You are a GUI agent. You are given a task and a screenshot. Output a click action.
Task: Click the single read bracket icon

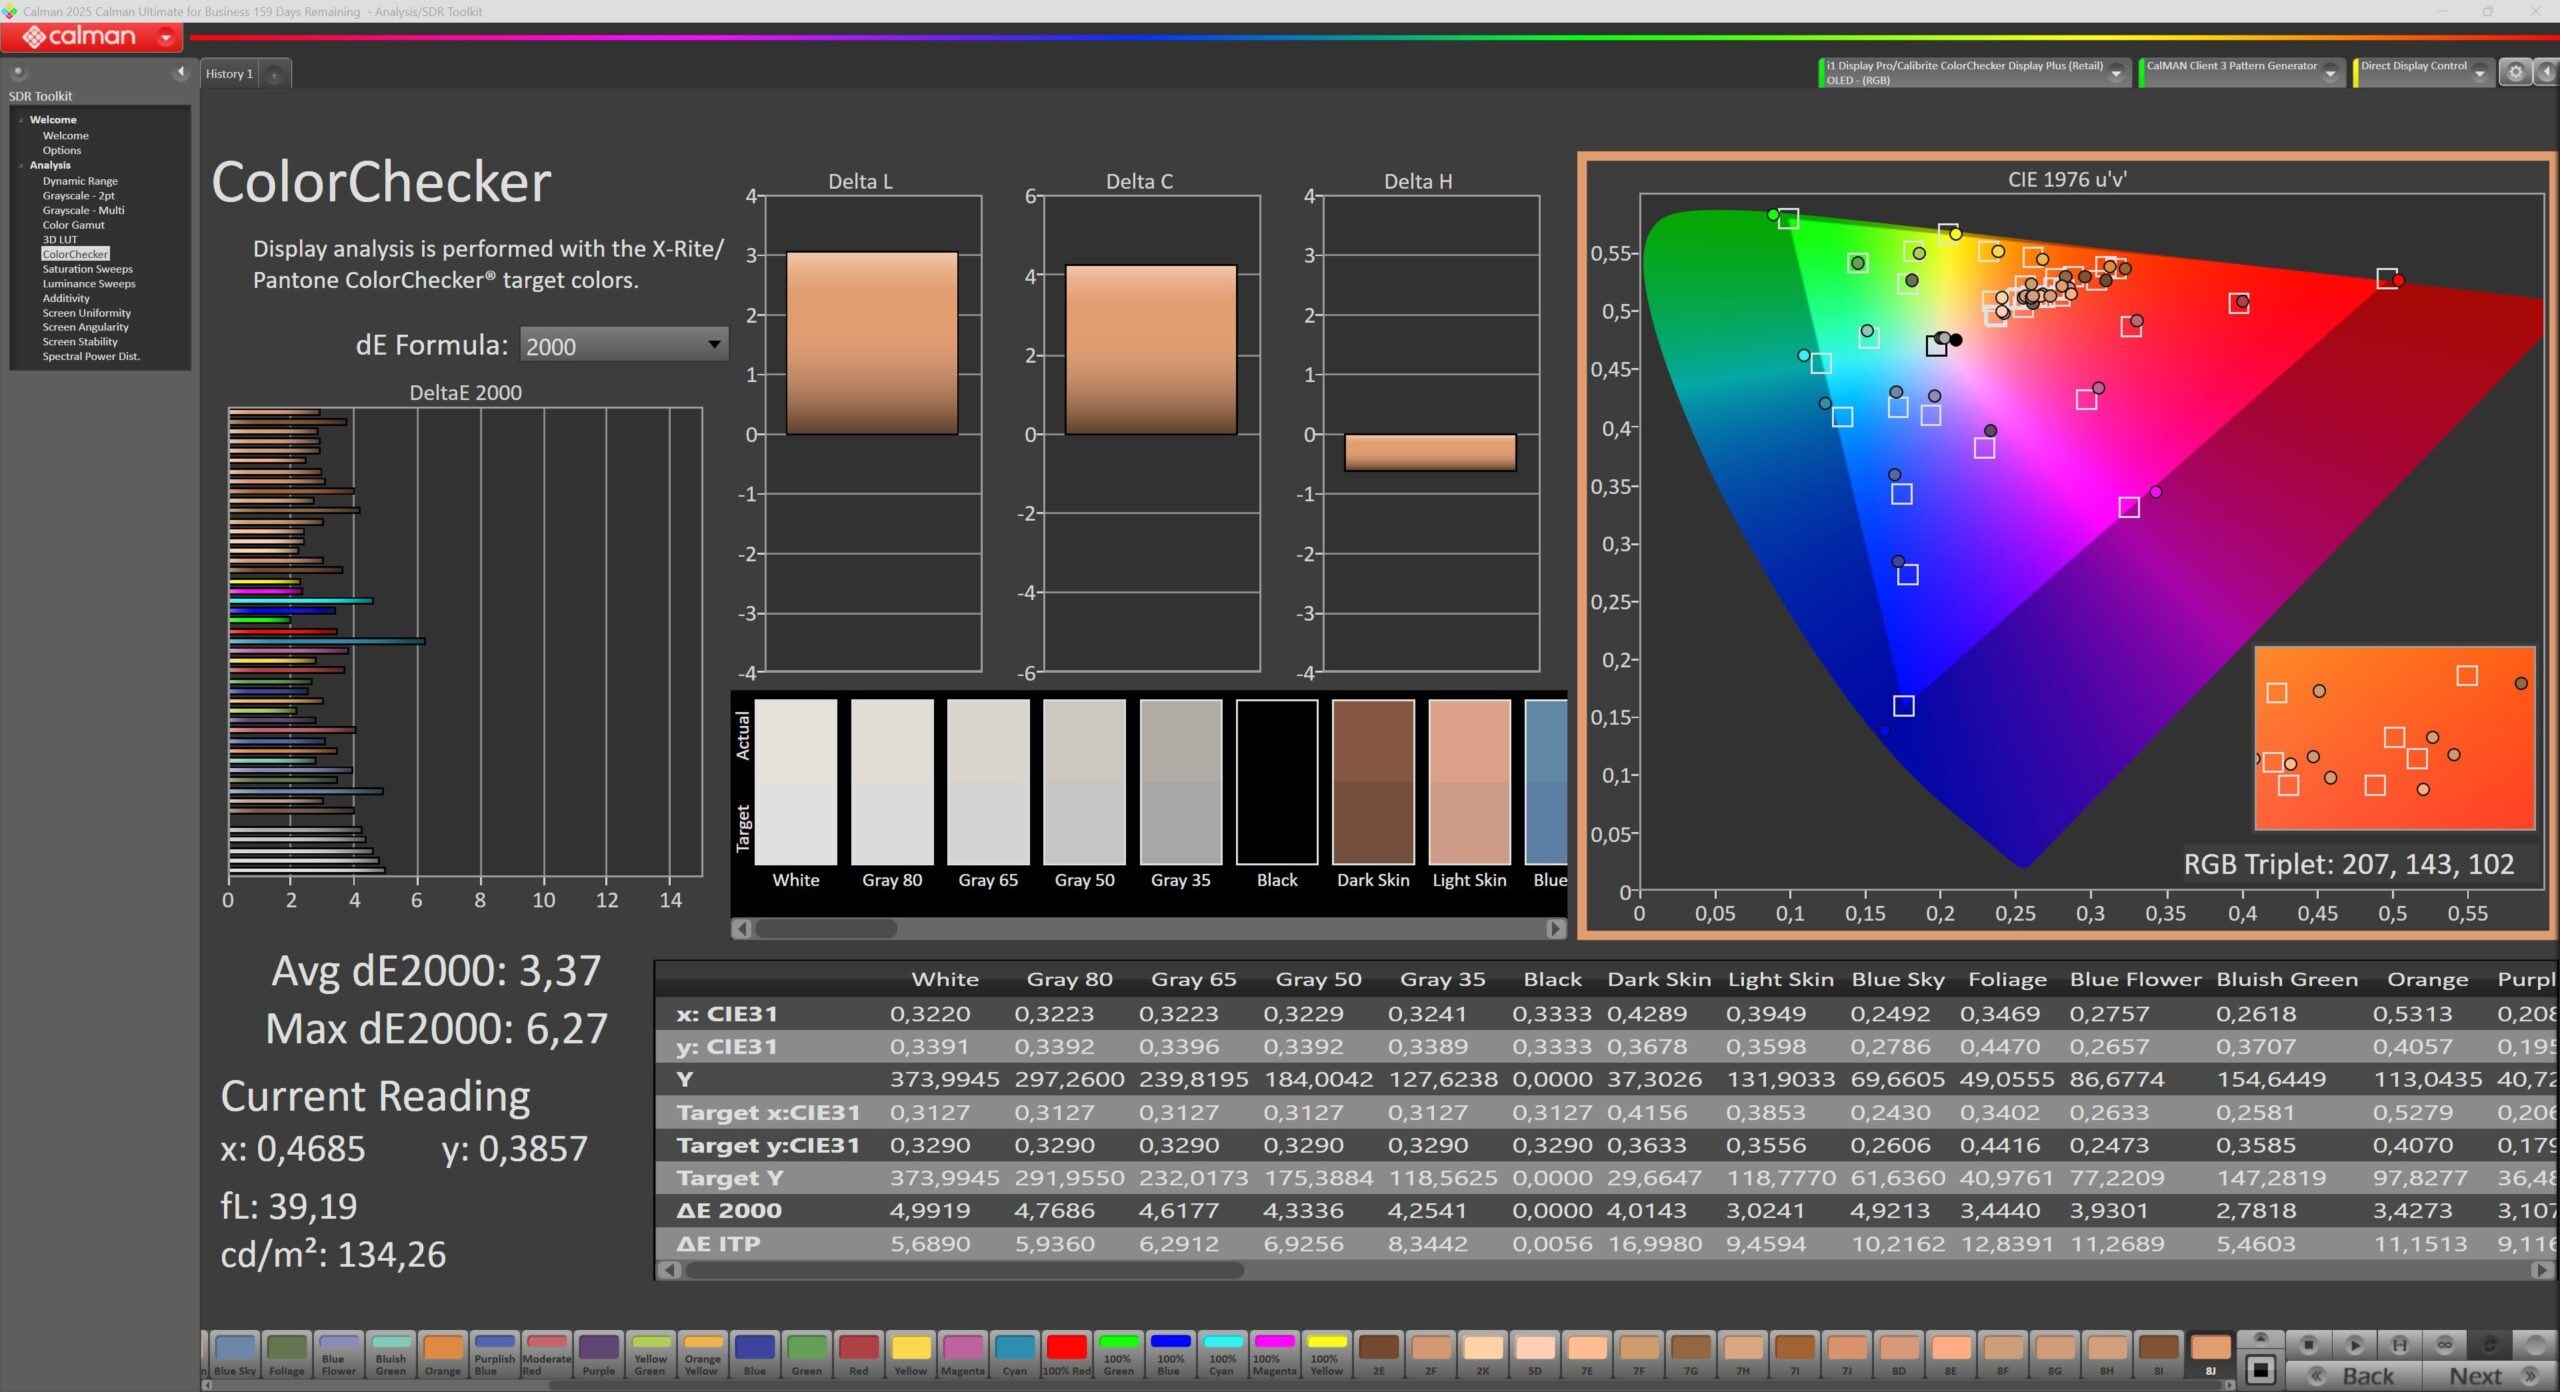pyautogui.click(x=2399, y=1345)
